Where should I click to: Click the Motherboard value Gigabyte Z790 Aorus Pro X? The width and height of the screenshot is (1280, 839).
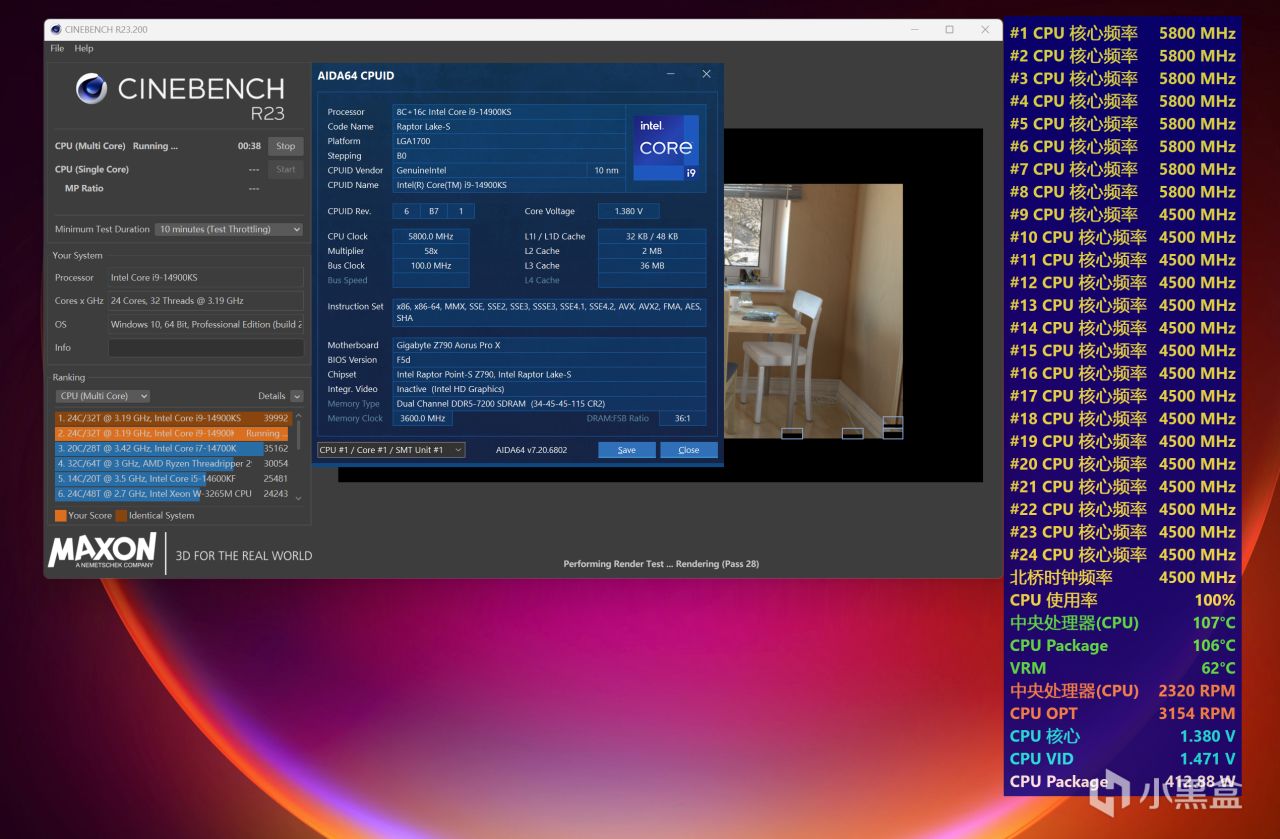(549, 345)
